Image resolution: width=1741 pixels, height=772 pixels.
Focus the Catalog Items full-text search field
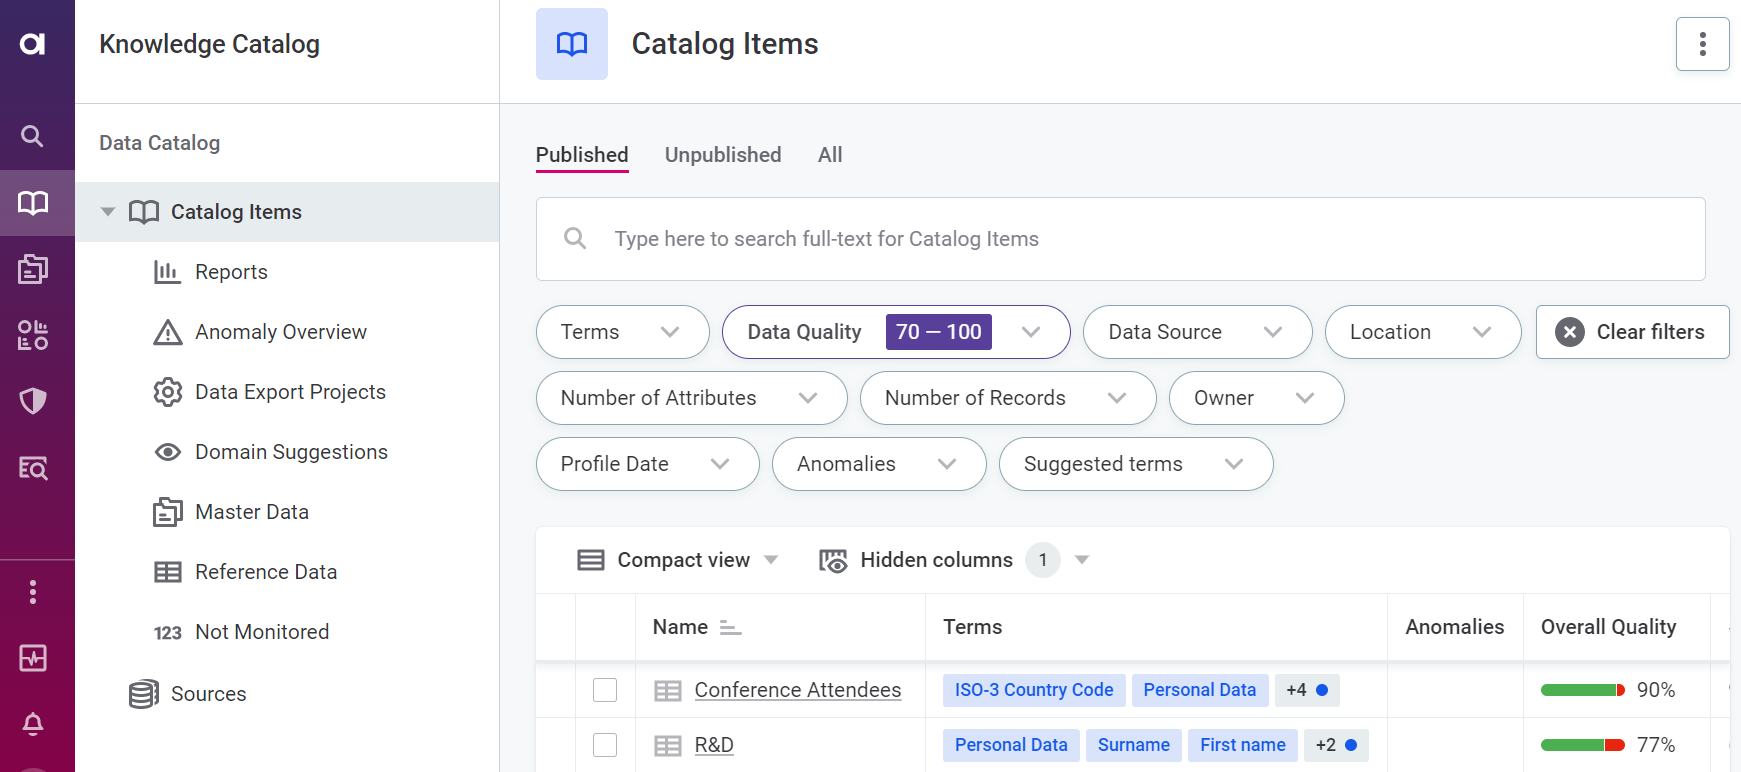(x=1120, y=239)
